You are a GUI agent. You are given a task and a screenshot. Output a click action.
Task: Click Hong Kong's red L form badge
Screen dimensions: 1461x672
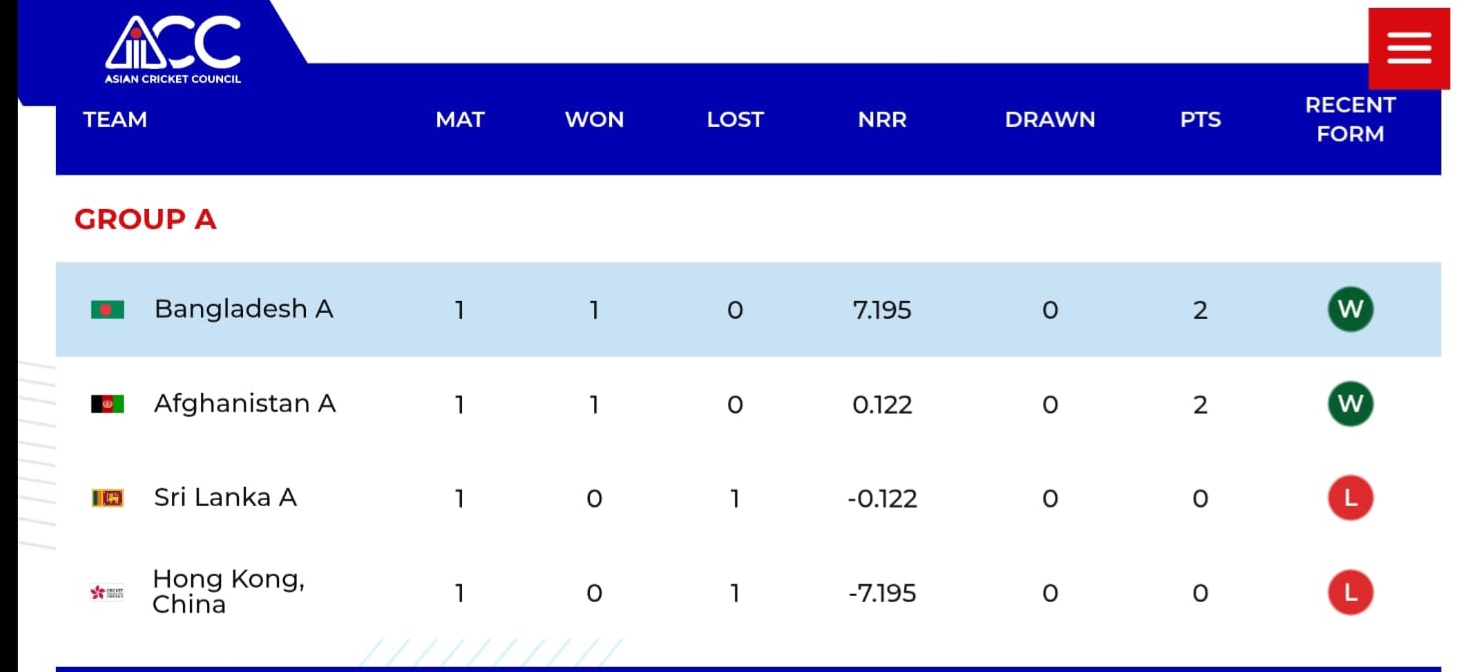(1349, 593)
